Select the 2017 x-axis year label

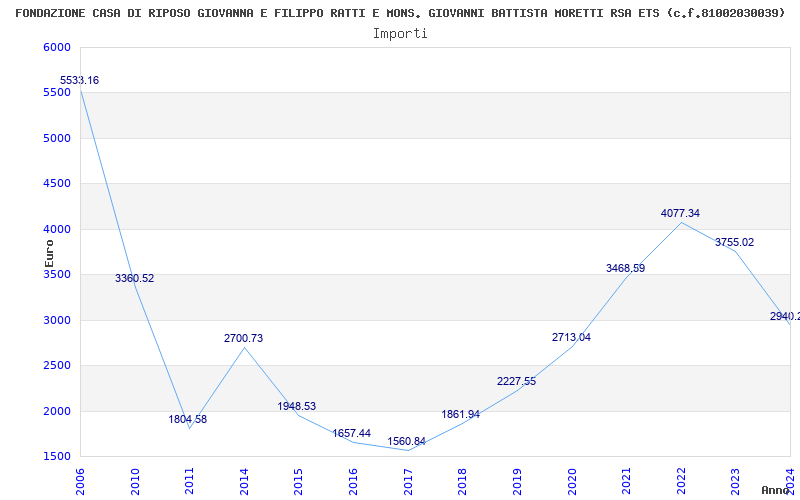pos(408,482)
